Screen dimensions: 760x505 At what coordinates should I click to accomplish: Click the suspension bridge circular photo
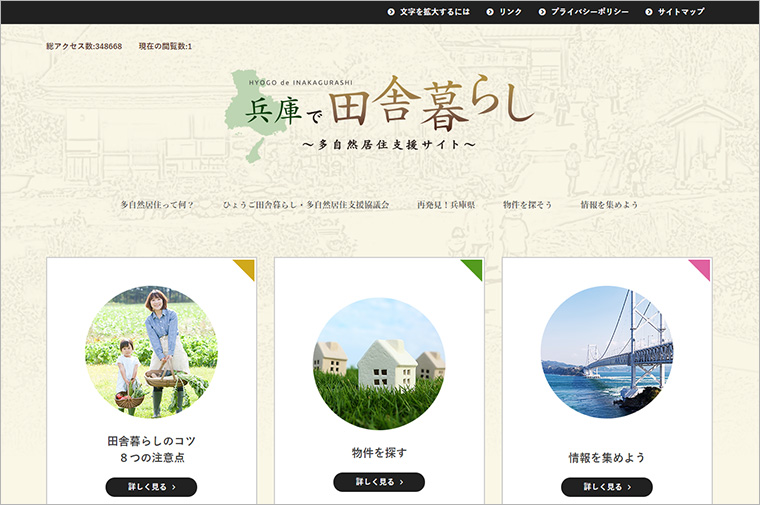(x=607, y=352)
